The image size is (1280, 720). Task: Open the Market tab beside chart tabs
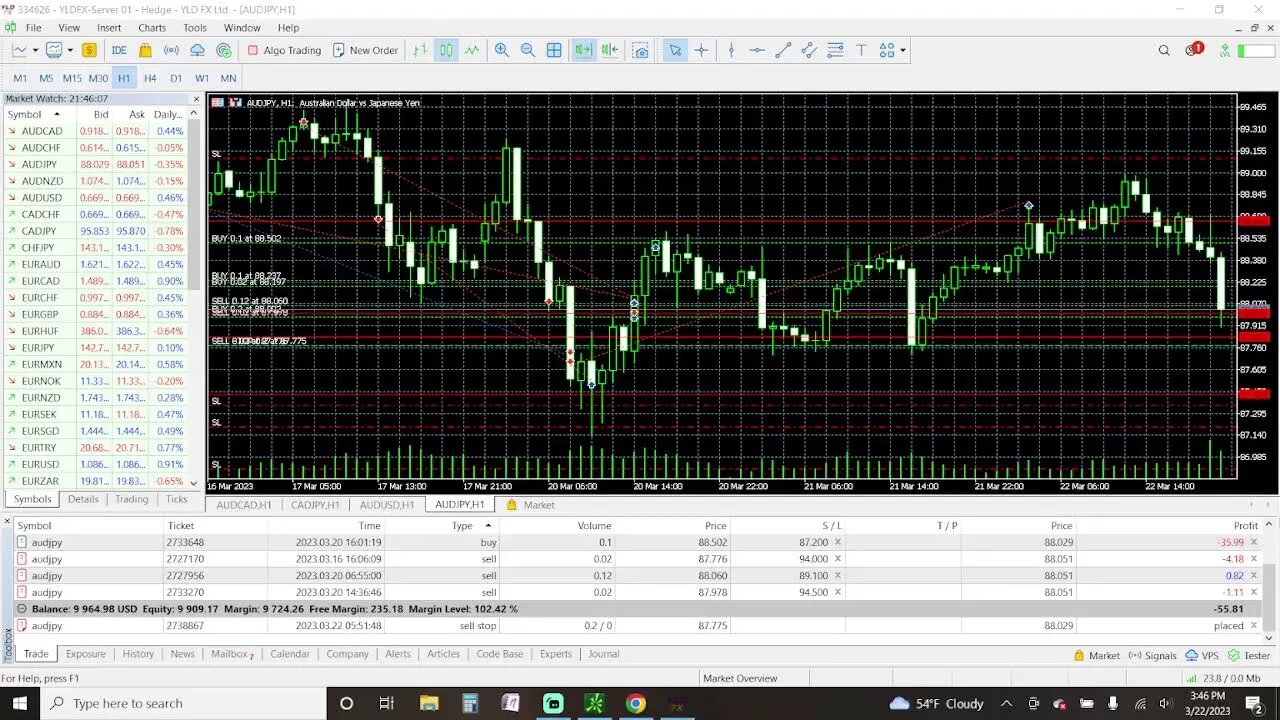[530, 505]
